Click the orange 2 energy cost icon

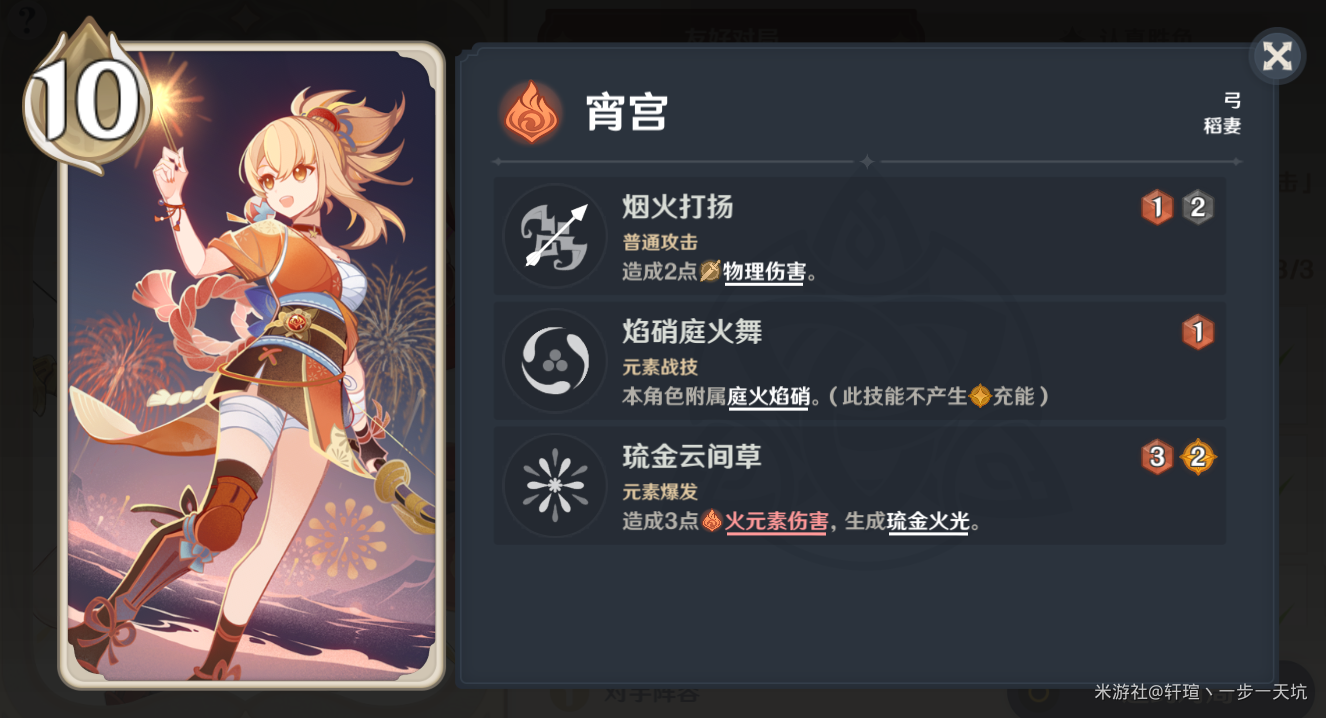pyautogui.click(x=1198, y=457)
